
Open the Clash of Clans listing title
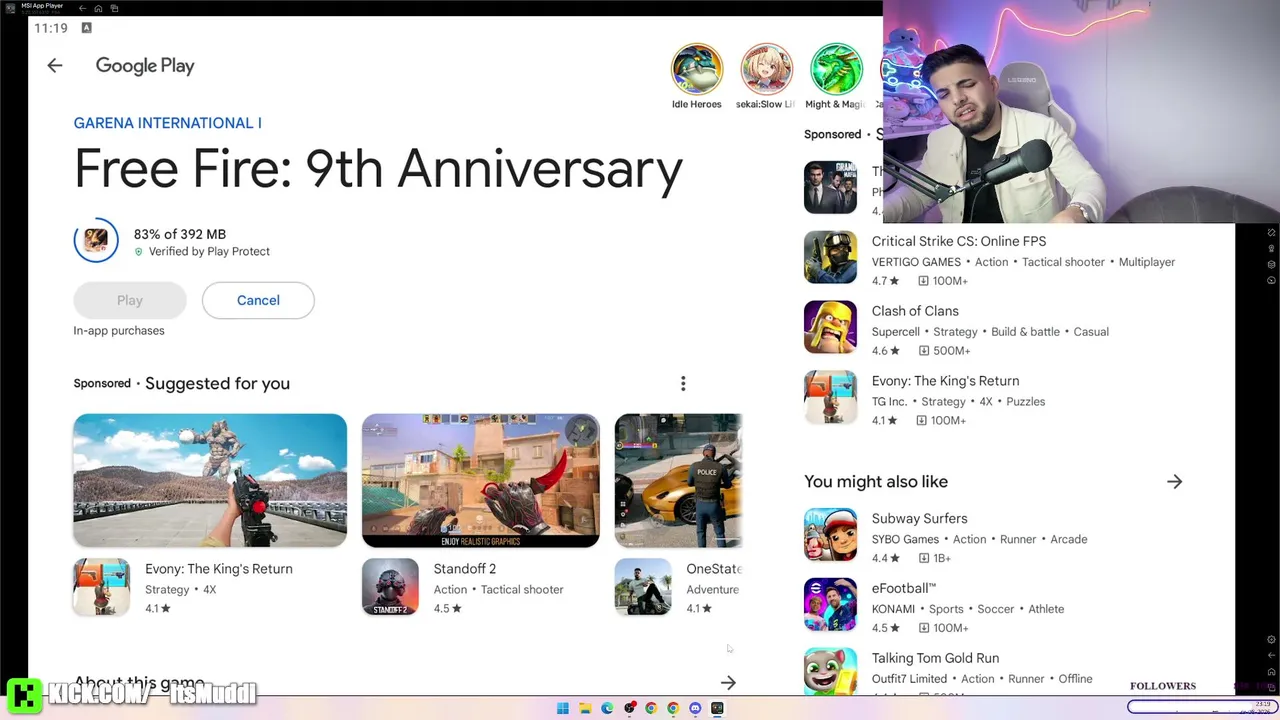[x=915, y=311]
